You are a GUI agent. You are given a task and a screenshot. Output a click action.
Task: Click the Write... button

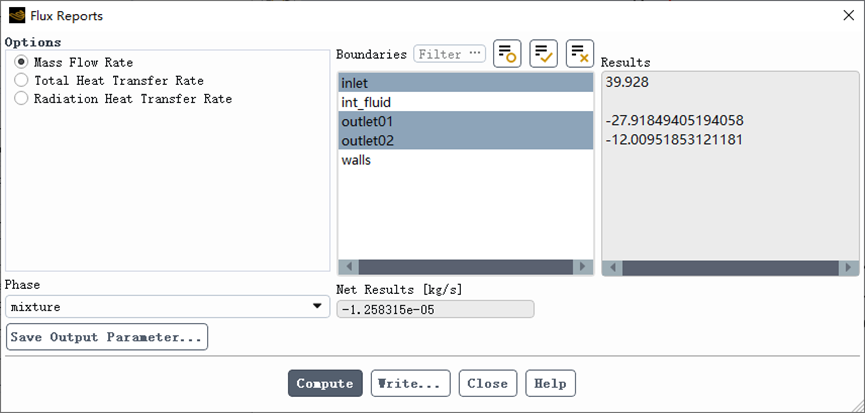pos(410,383)
